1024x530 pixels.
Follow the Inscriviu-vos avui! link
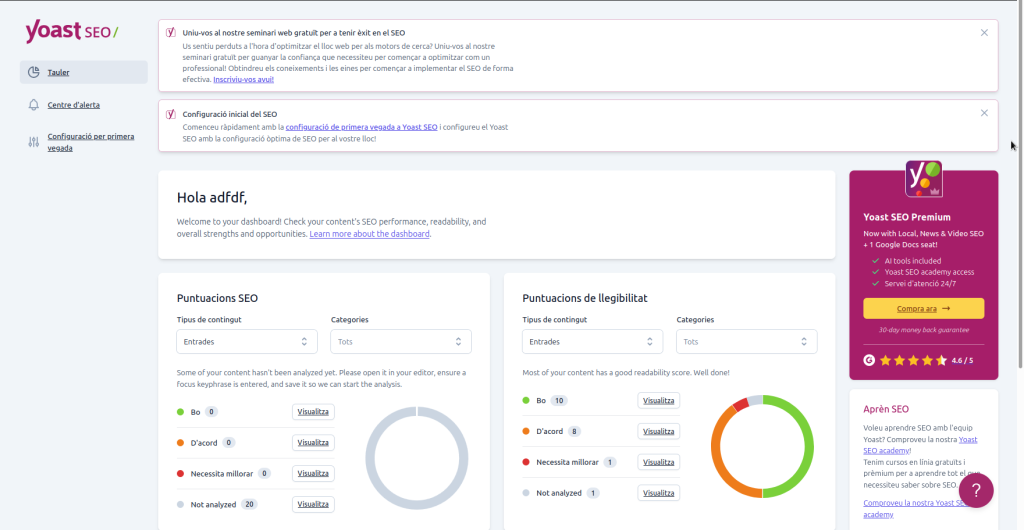click(x=243, y=79)
